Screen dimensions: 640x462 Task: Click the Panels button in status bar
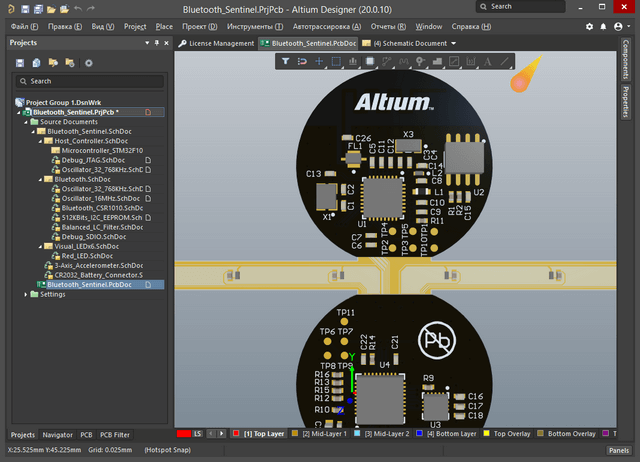[617, 452]
